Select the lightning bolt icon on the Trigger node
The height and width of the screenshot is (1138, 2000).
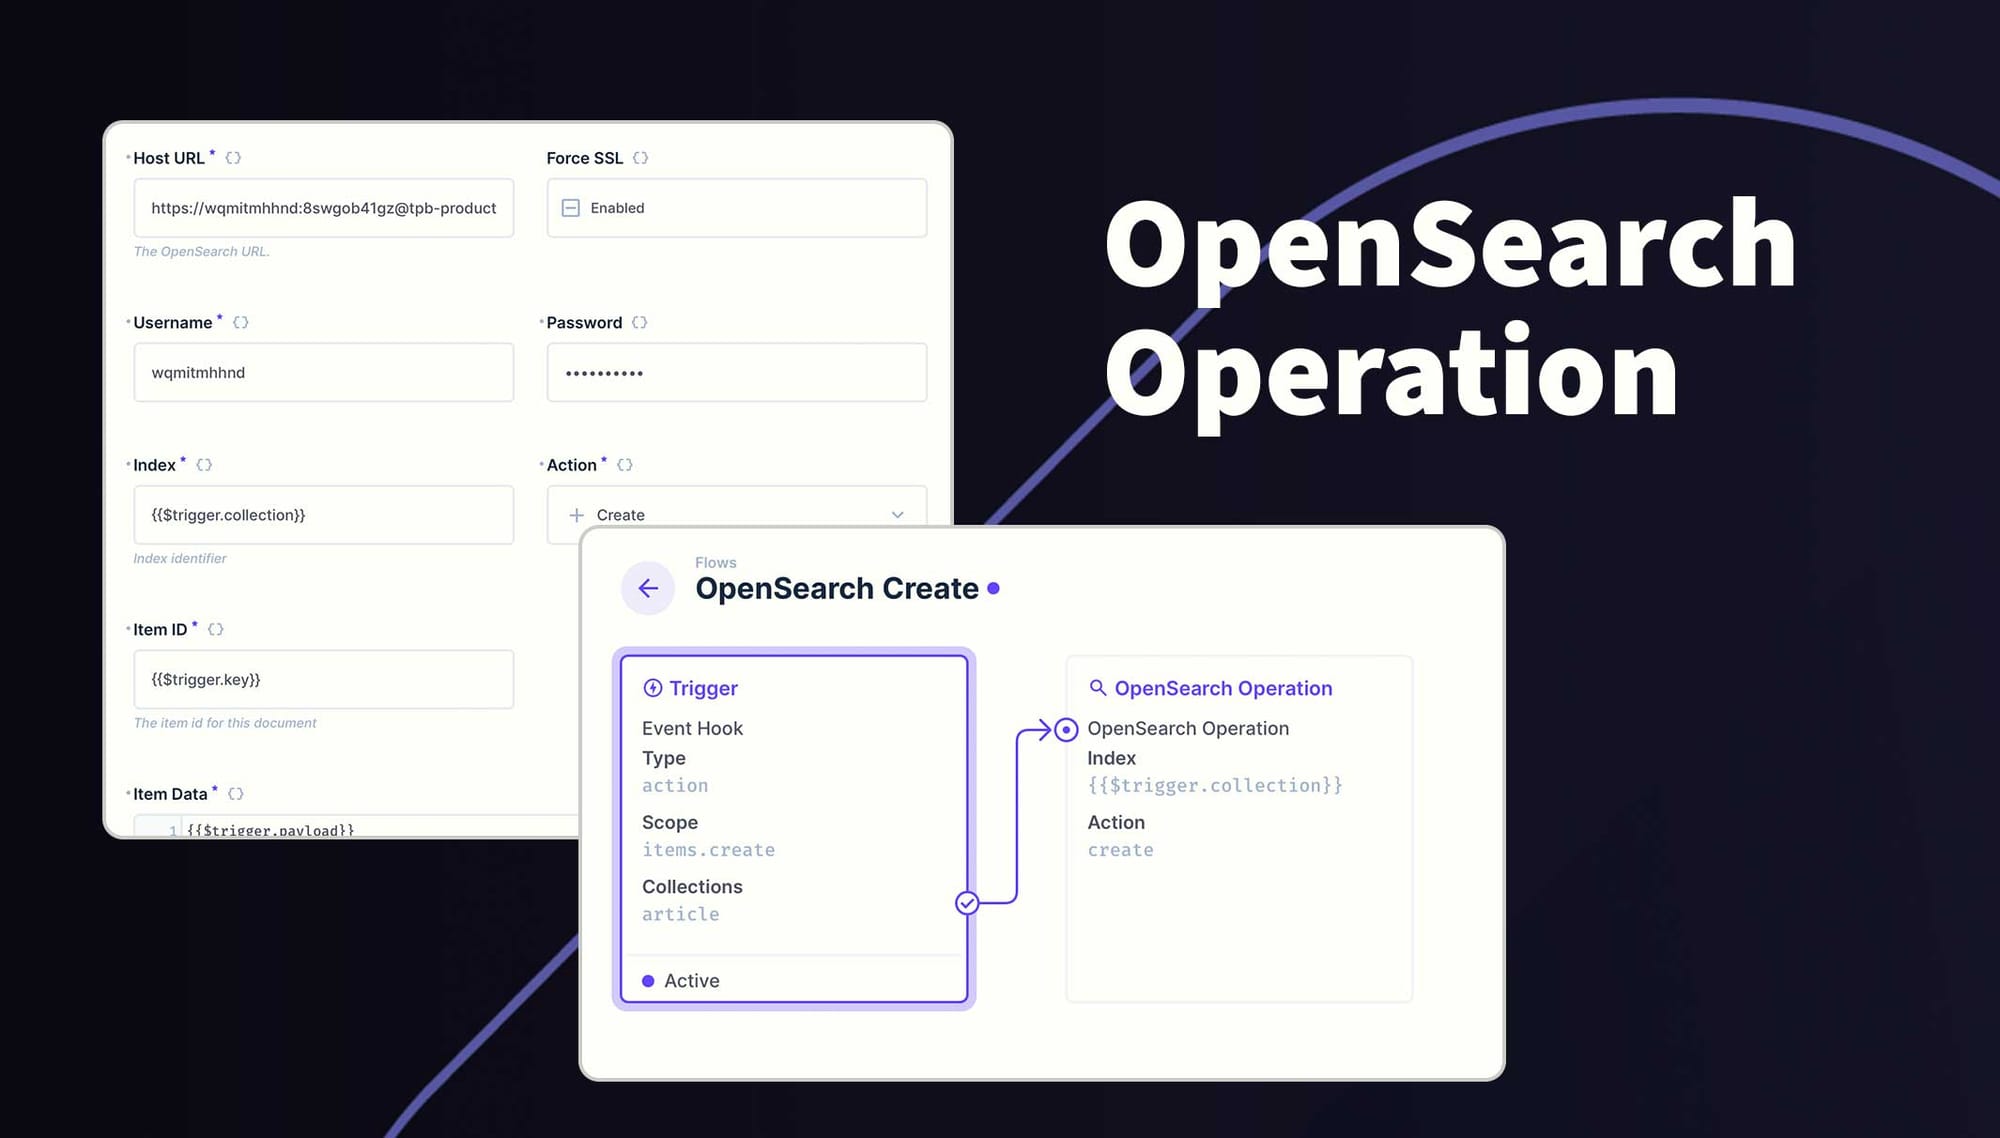[653, 688]
